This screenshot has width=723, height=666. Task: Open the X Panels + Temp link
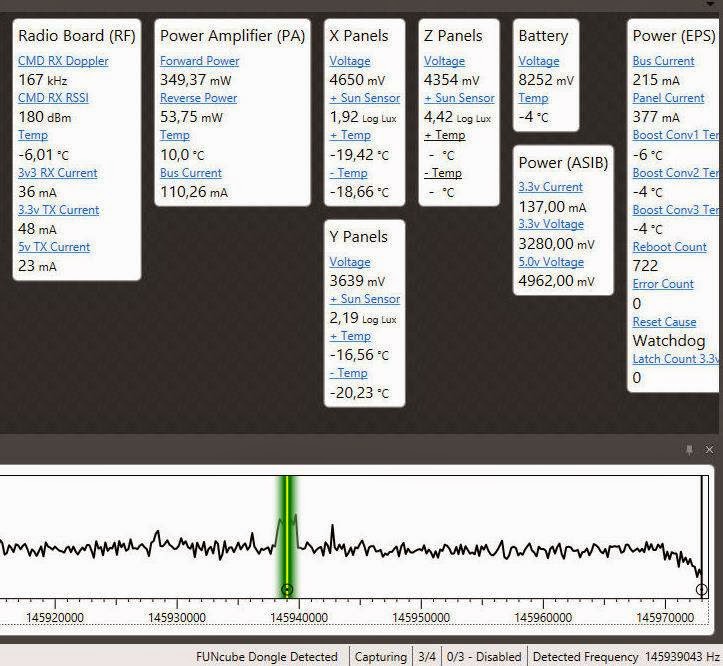point(350,135)
